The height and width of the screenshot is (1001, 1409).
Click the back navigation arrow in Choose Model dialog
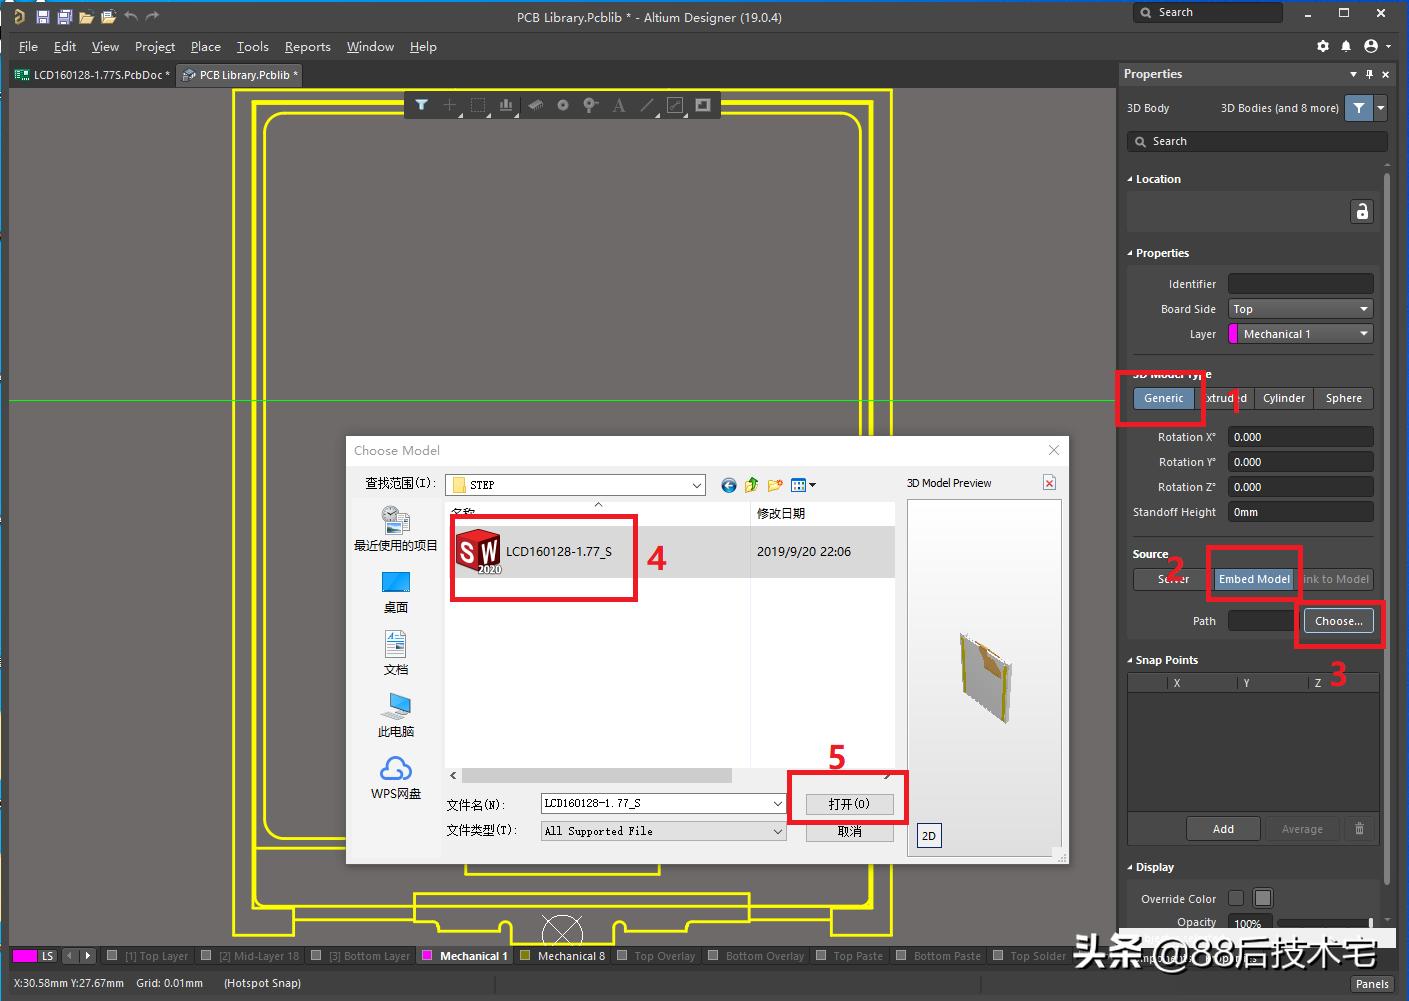click(729, 485)
